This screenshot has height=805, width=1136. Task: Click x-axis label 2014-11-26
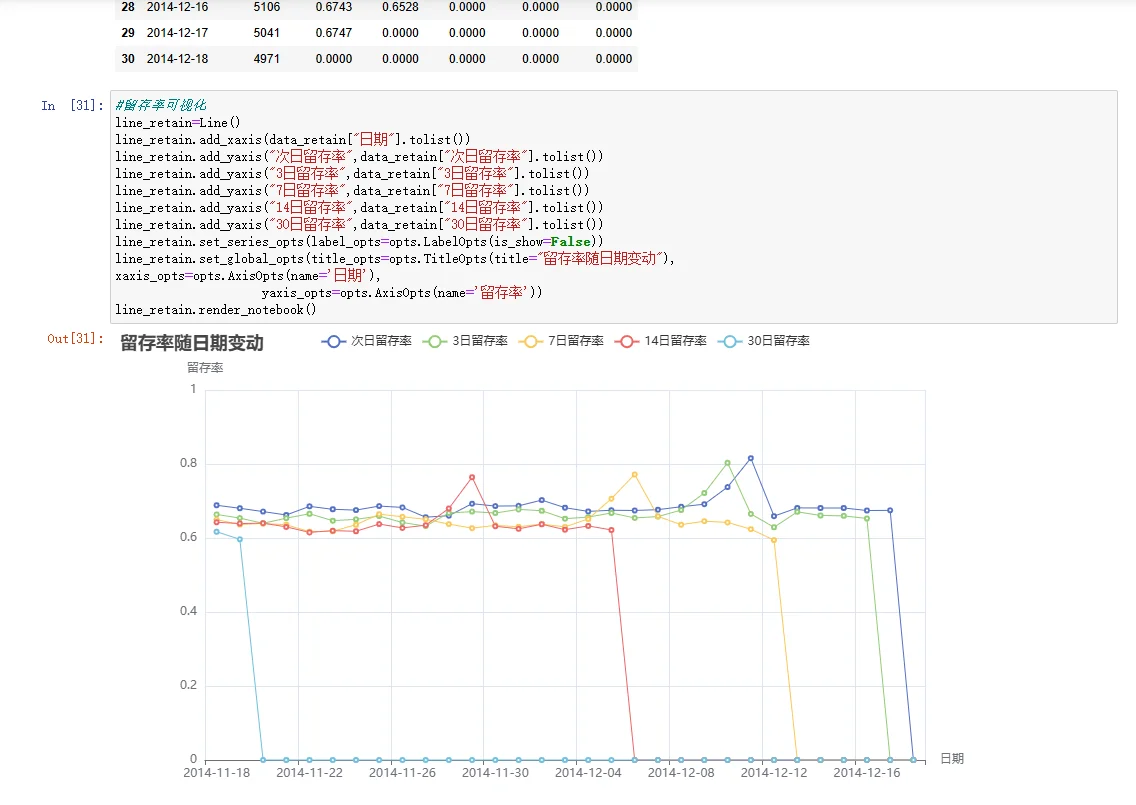coord(402,773)
